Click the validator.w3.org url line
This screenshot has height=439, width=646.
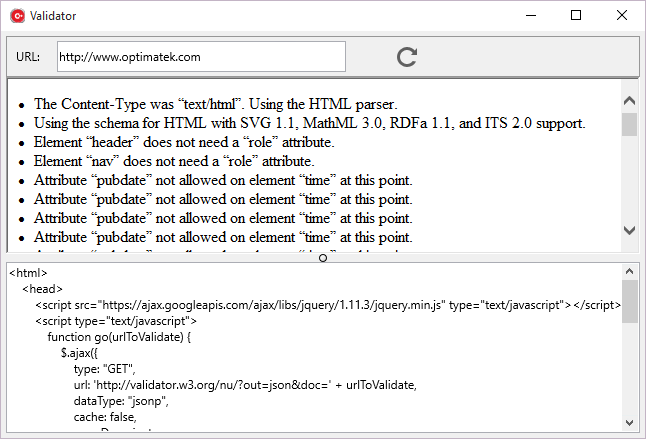click(245, 385)
